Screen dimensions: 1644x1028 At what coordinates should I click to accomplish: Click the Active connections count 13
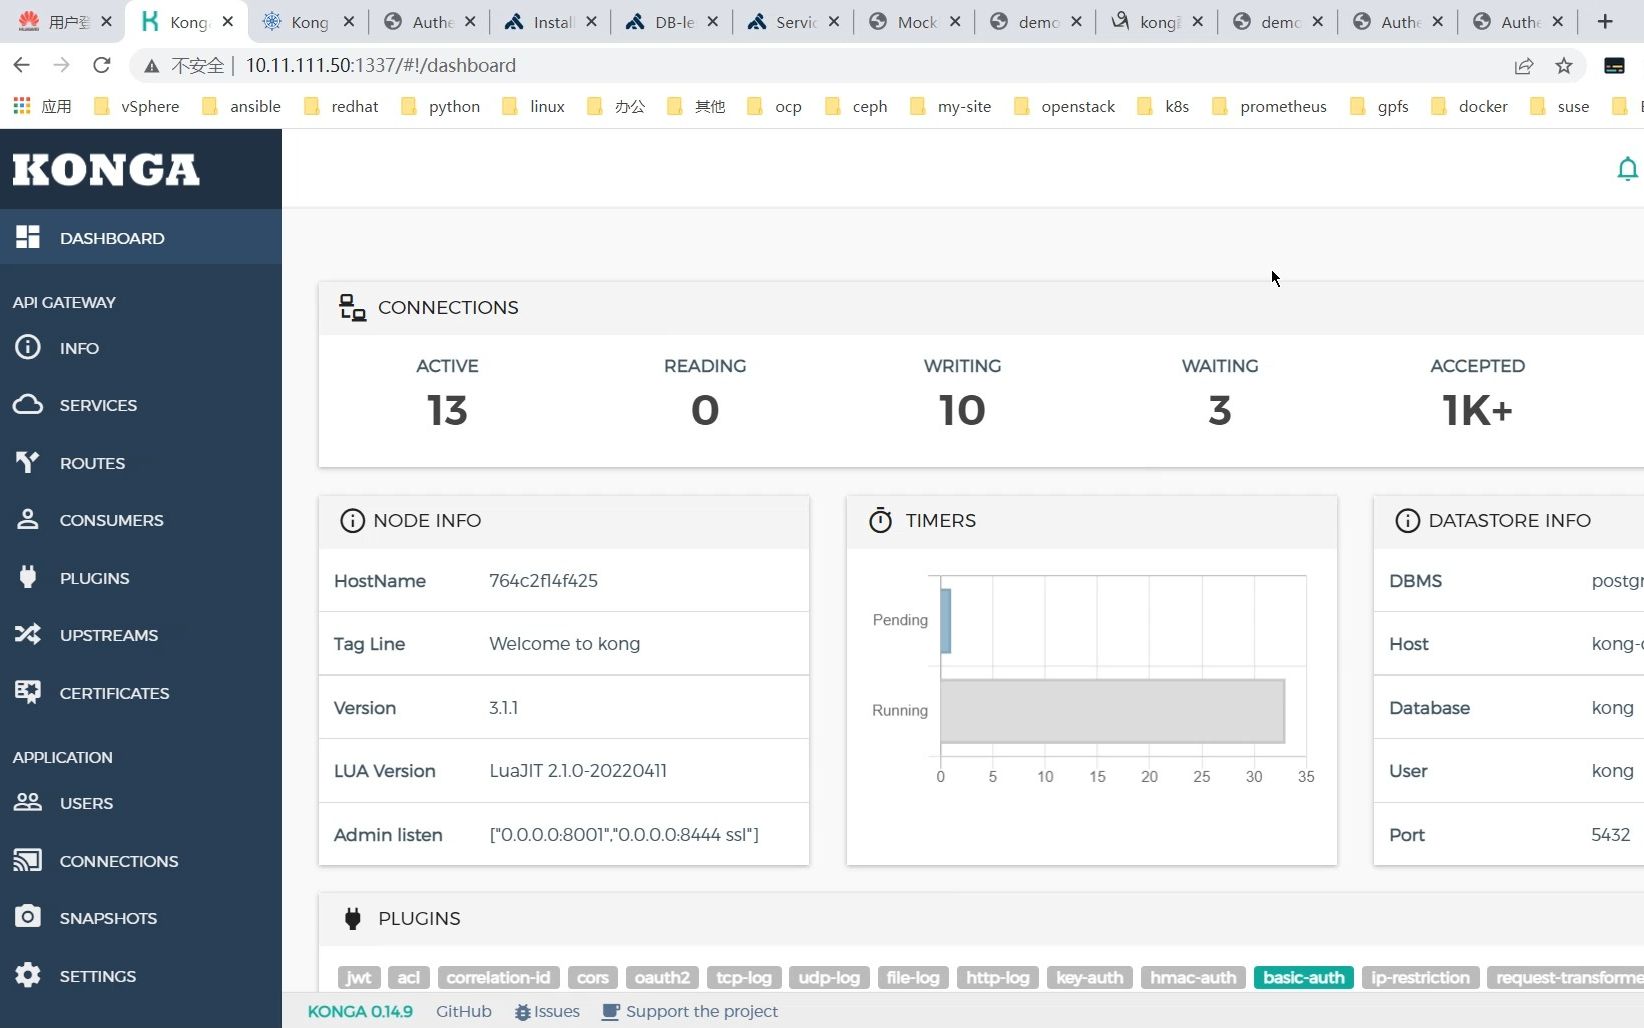click(447, 410)
